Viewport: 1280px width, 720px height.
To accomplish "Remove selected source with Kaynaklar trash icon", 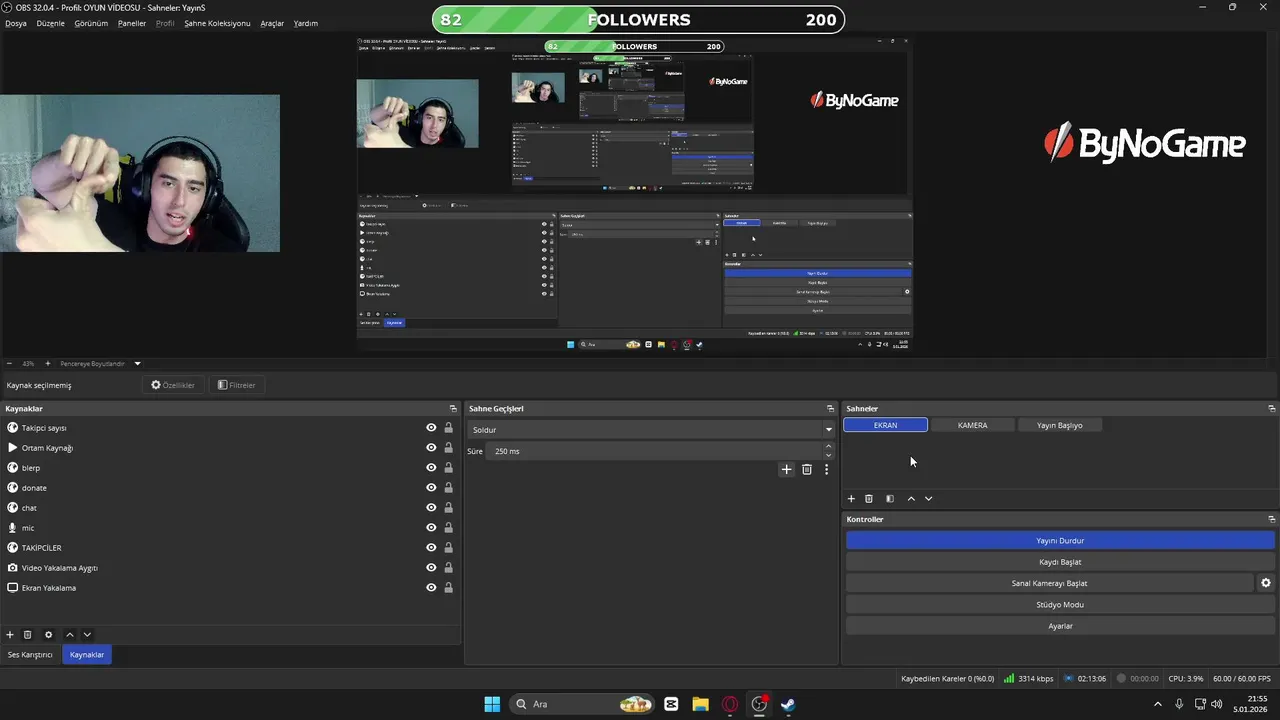I will pyautogui.click(x=28, y=635).
